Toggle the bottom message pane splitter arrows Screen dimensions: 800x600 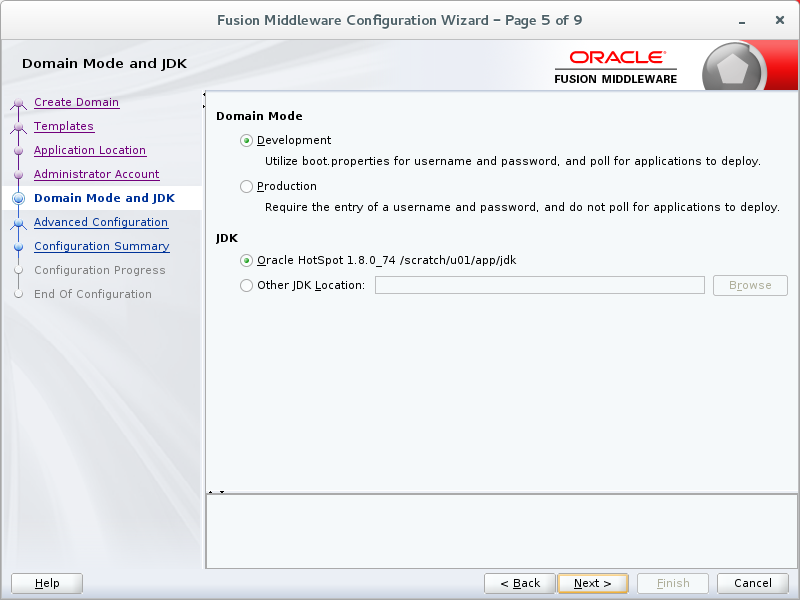click(x=216, y=492)
